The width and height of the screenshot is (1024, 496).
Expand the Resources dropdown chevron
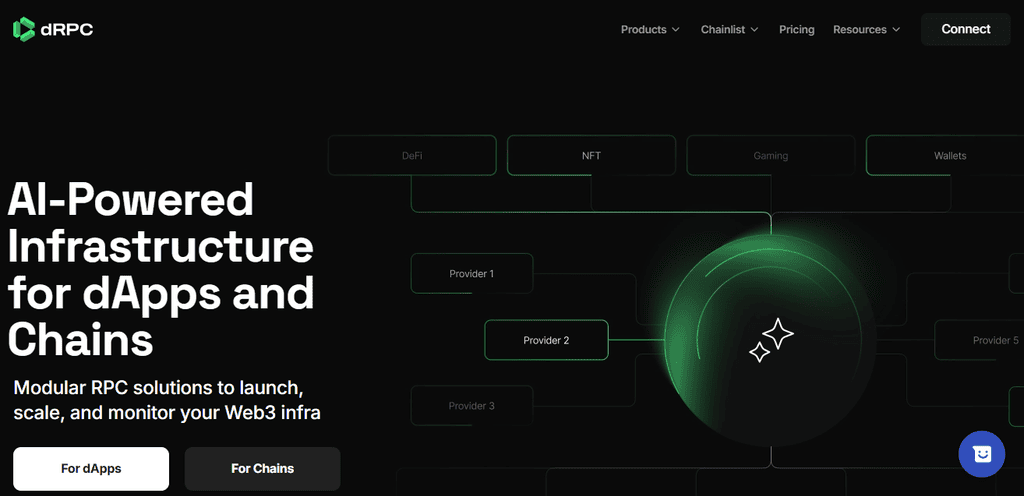coord(896,30)
